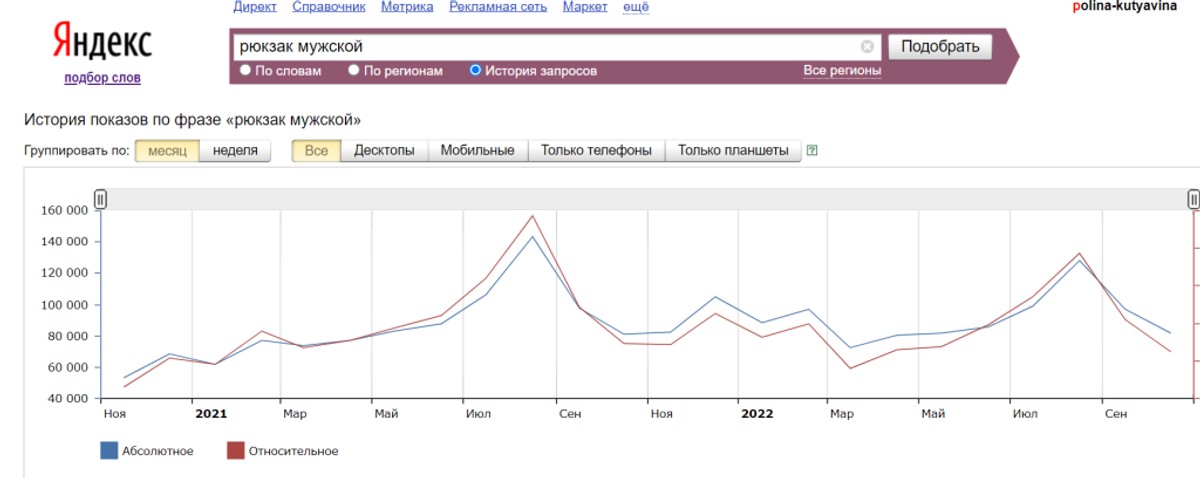
Task: Filter by Мобильные
Action: tap(477, 151)
